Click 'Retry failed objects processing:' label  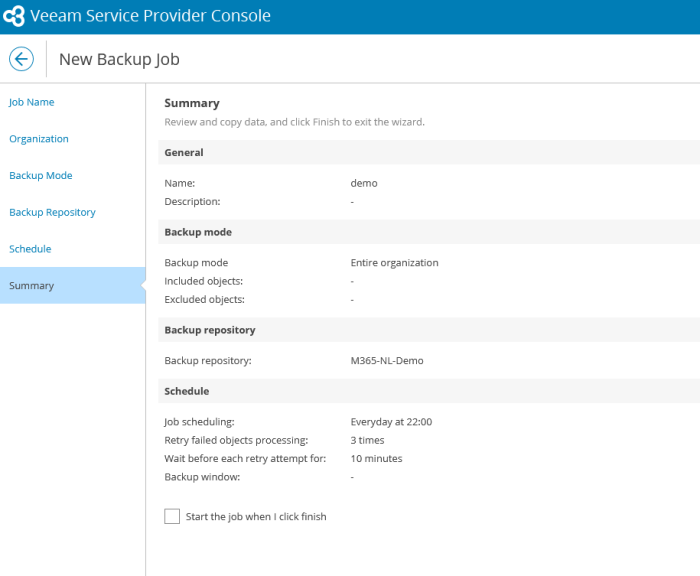coord(236,440)
